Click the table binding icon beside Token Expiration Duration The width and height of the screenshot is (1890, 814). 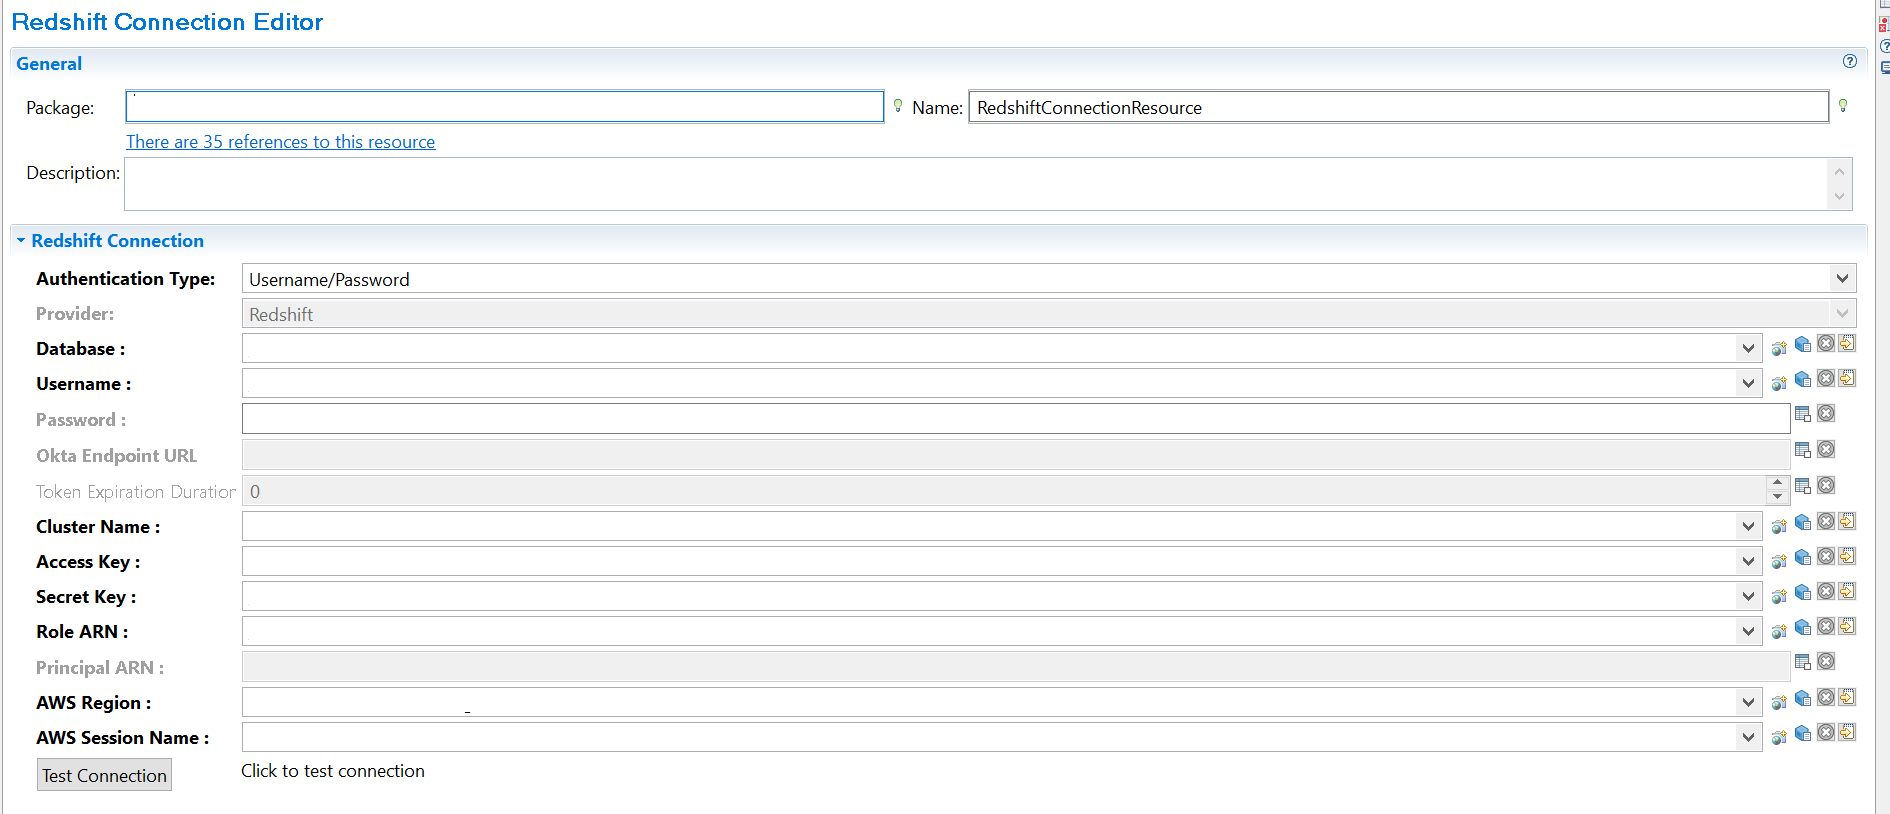tap(1803, 486)
